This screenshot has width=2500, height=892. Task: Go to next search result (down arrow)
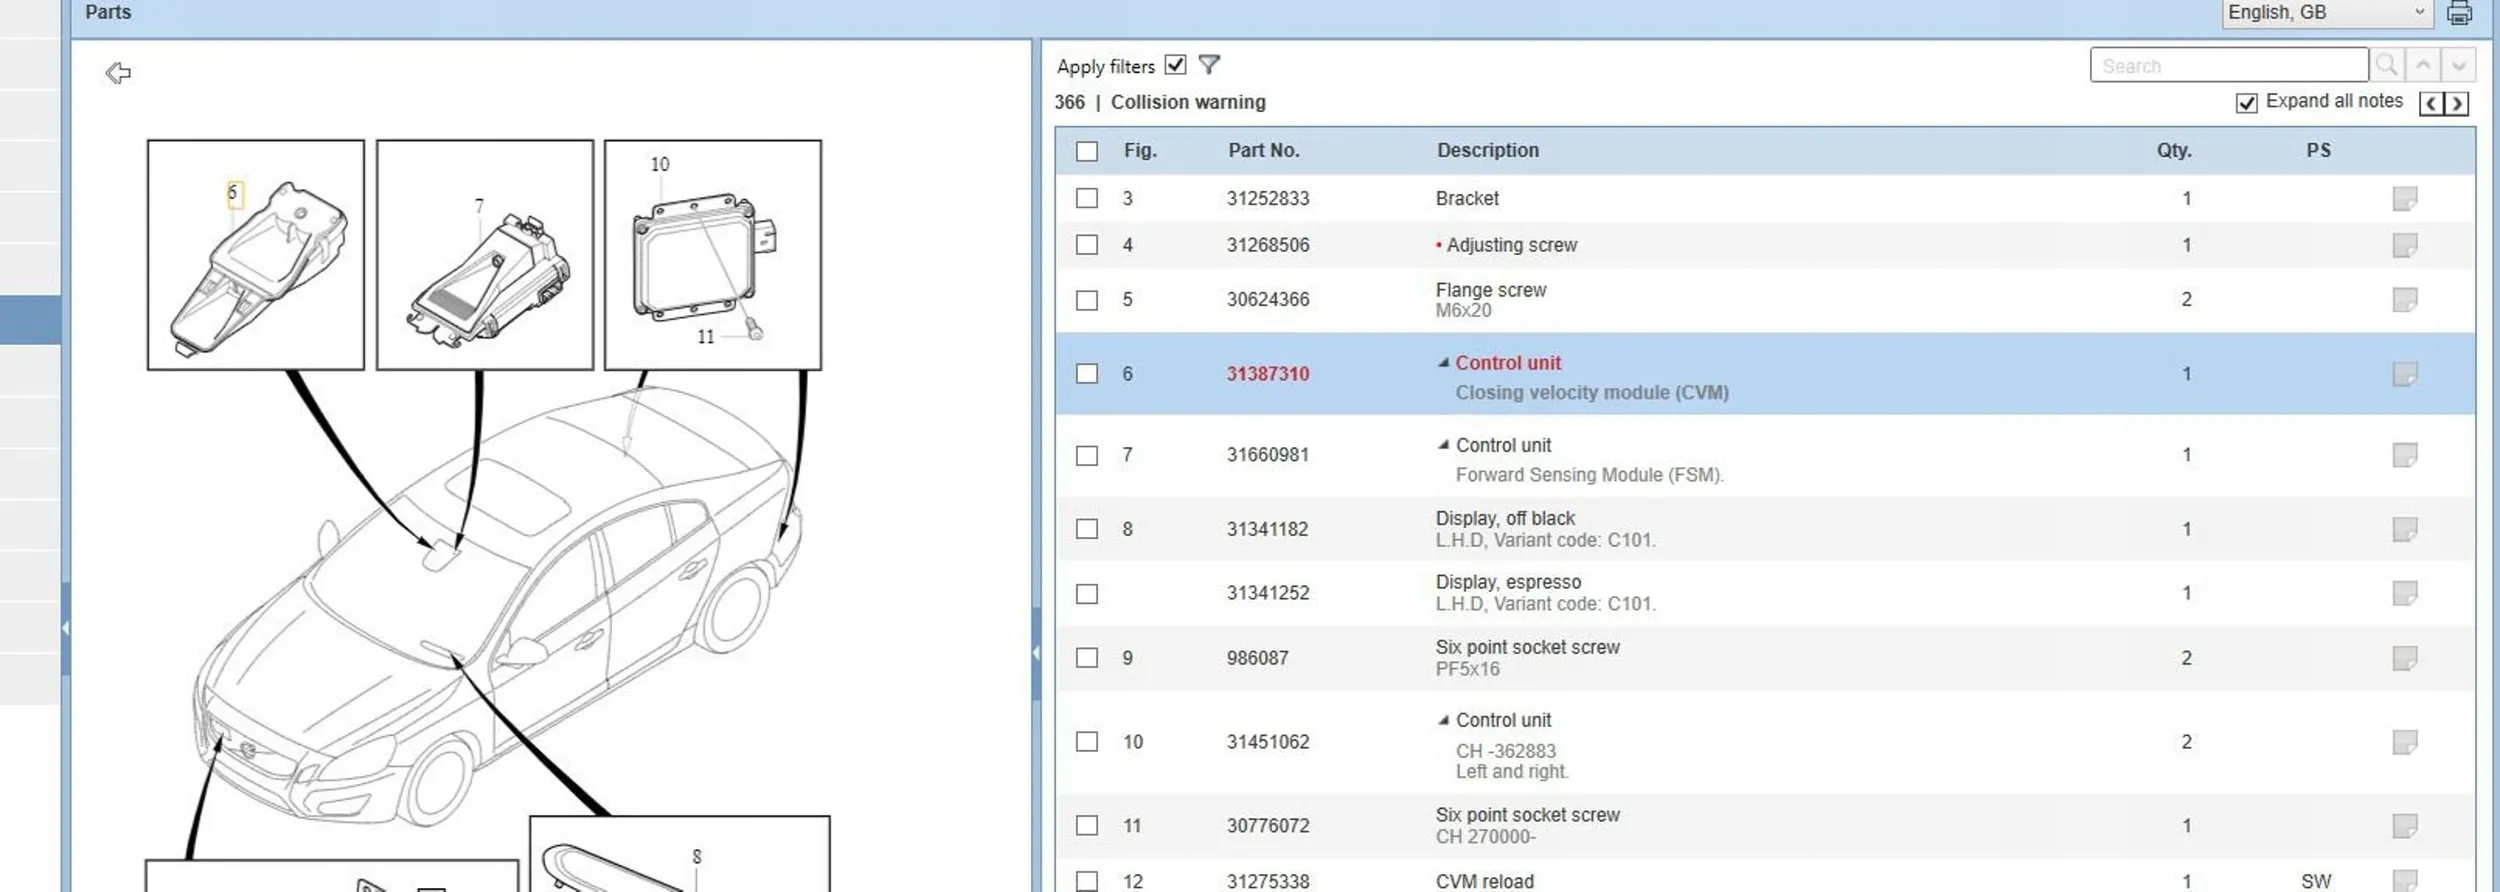click(x=2458, y=66)
